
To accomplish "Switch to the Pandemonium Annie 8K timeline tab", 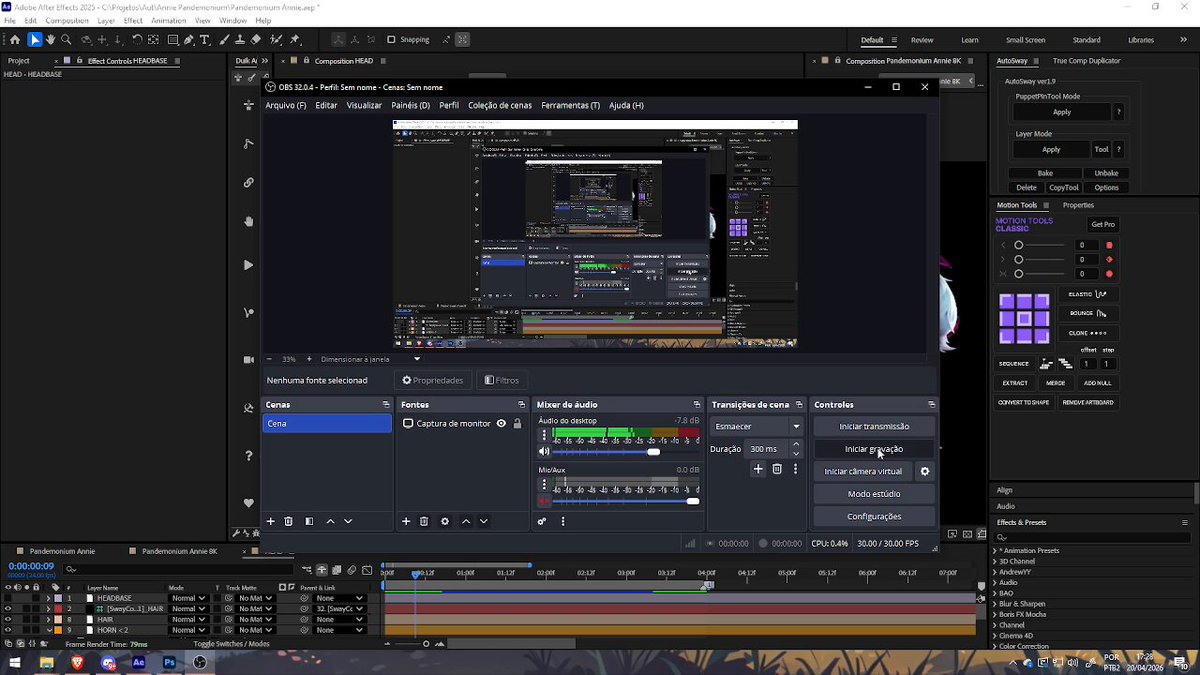I will tap(179, 551).
